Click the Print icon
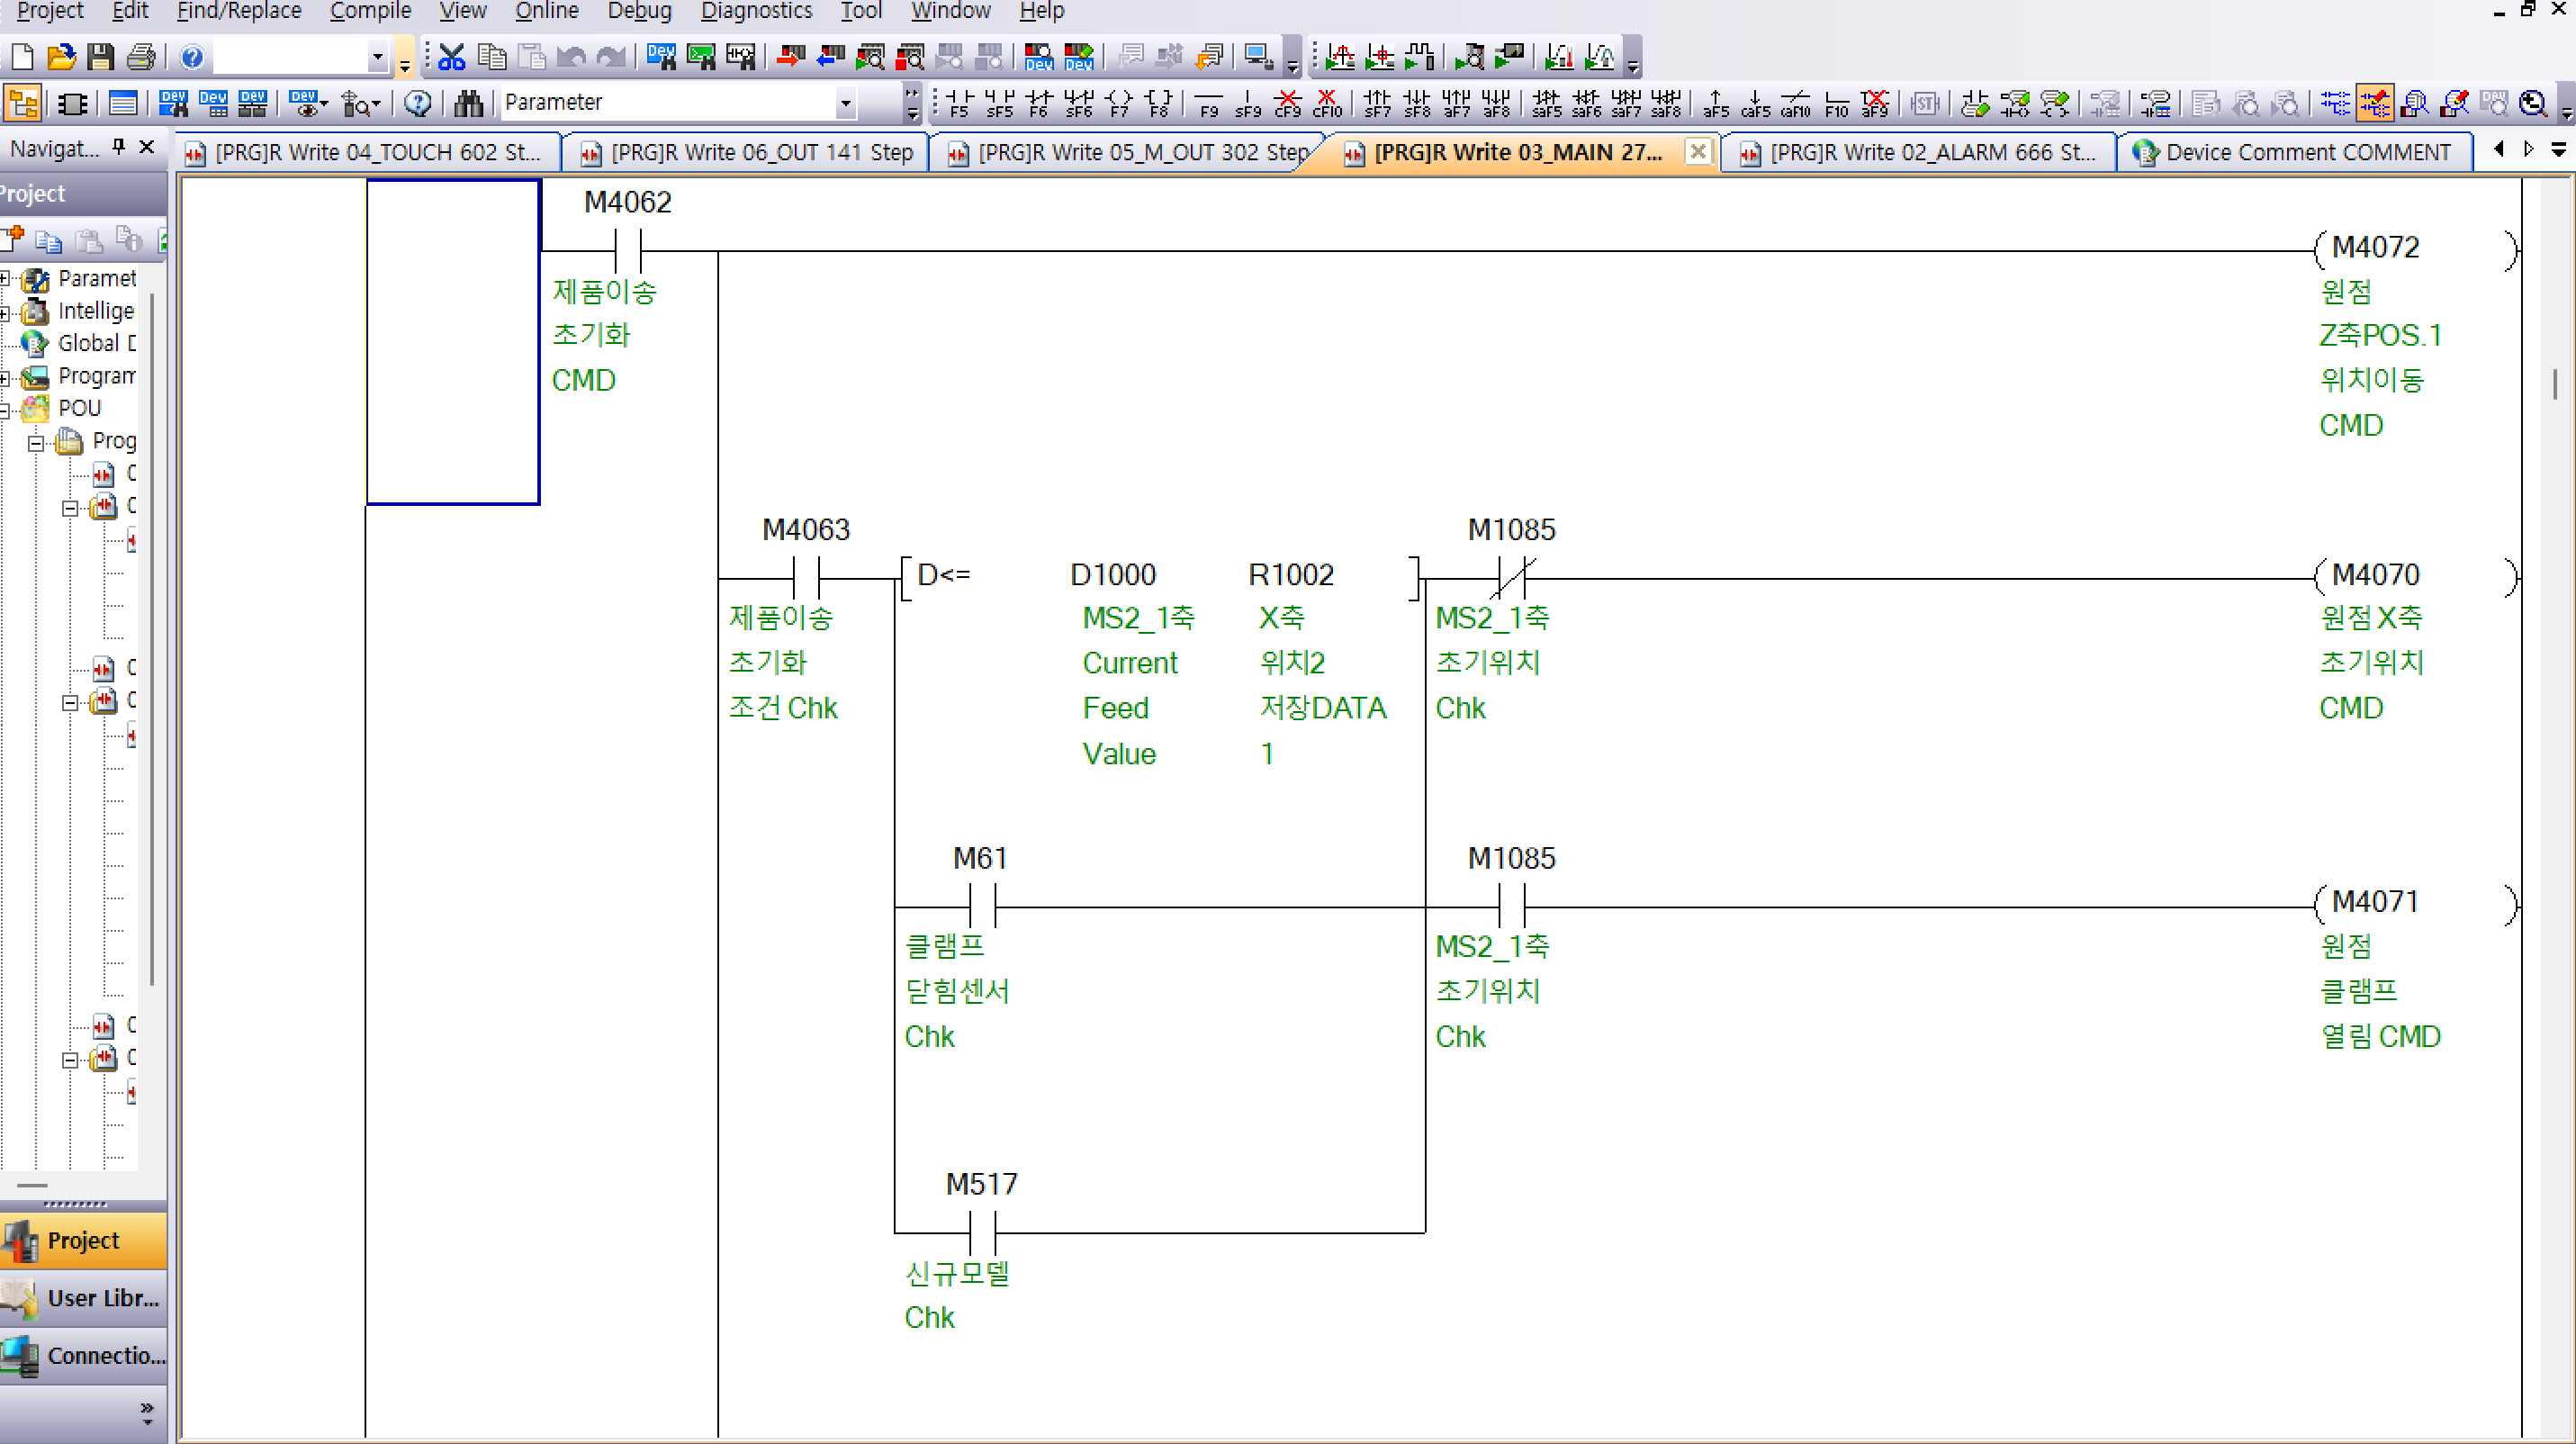The height and width of the screenshot is (1444, 2576). click(141, 57)
